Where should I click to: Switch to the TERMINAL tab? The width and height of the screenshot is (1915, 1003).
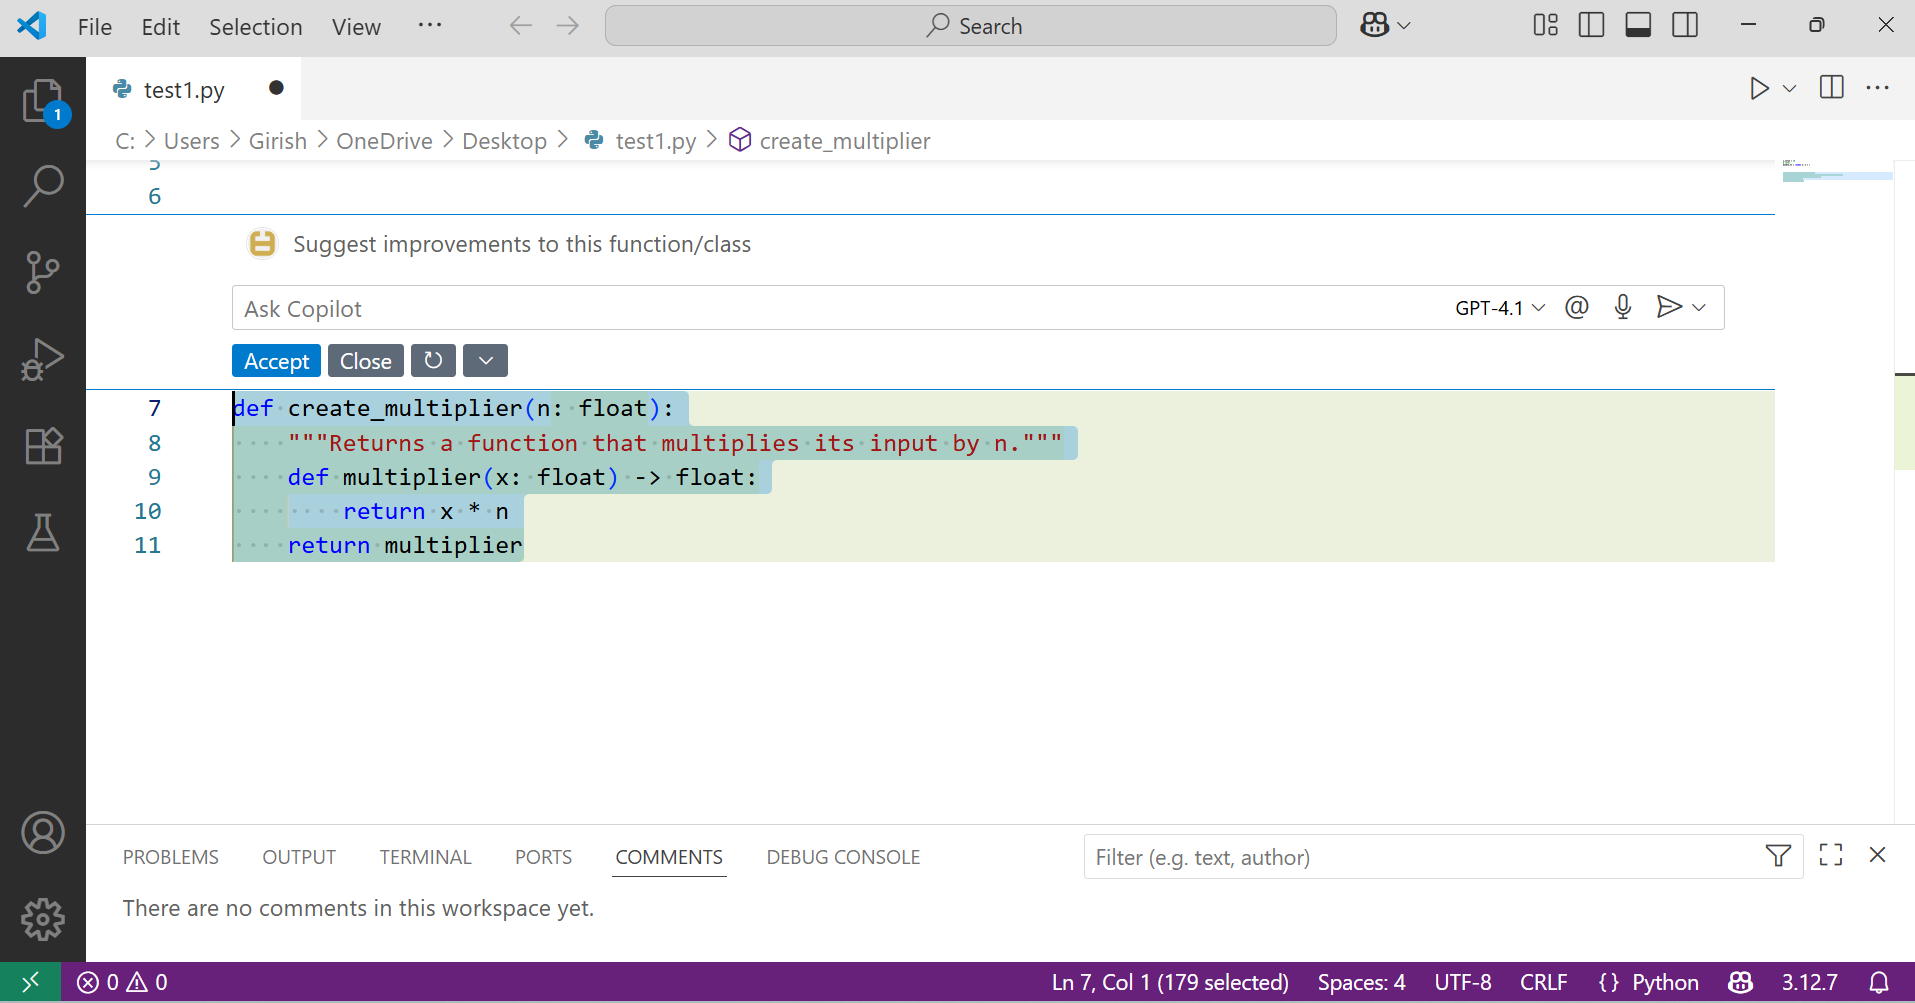(425, 857)
